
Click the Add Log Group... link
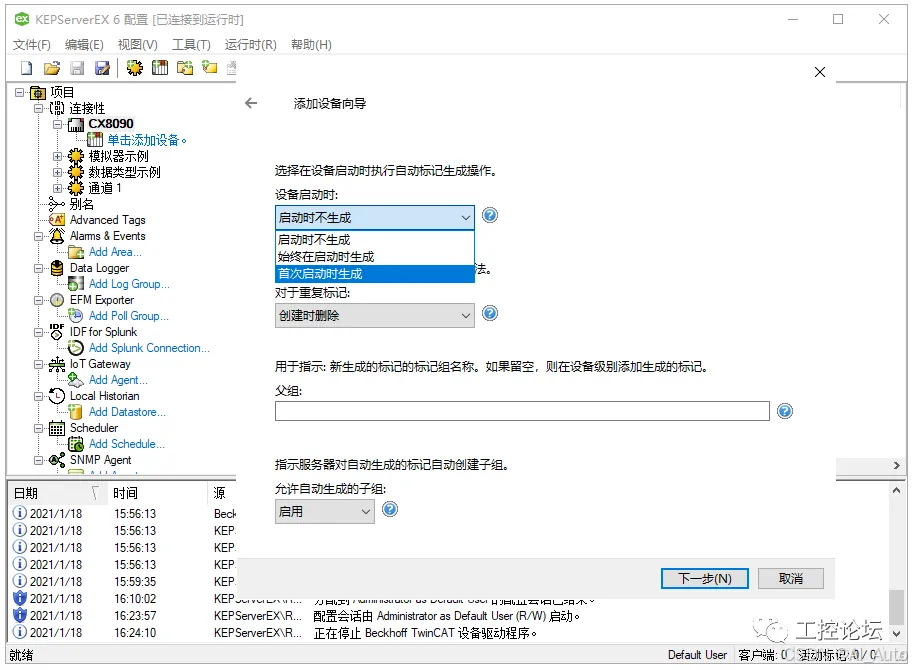click(x=129, y=284)
